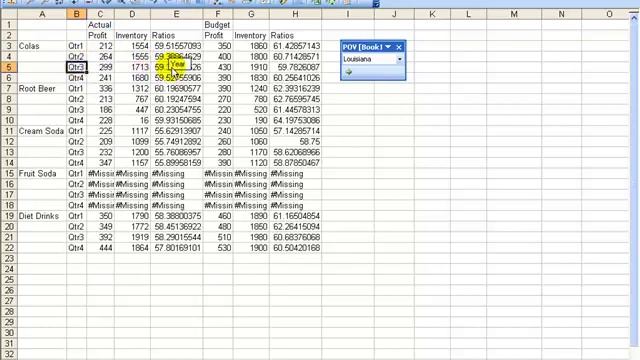Click inventory value 16 in row 10
The height and width of the screenshot is (360, 640).
132,120
